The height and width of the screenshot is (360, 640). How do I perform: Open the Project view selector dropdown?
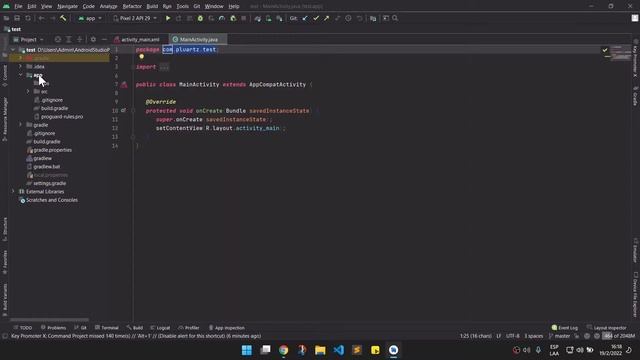pyautogui.click(x=28, y=40)
